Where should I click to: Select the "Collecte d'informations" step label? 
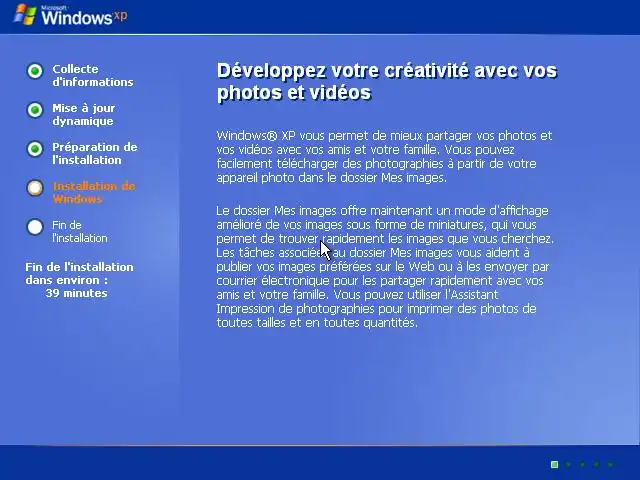pyautogui.click(x=93, y=76)
